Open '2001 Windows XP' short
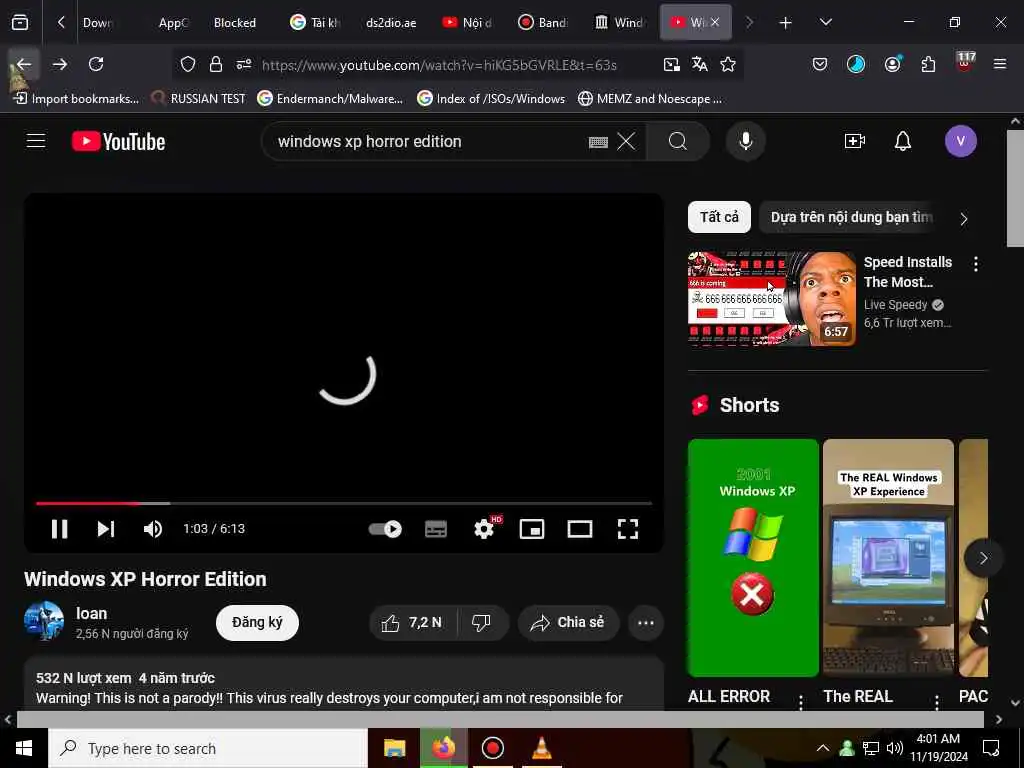Viewport: 1024px width, 768px height. click(x=753, y=558)
